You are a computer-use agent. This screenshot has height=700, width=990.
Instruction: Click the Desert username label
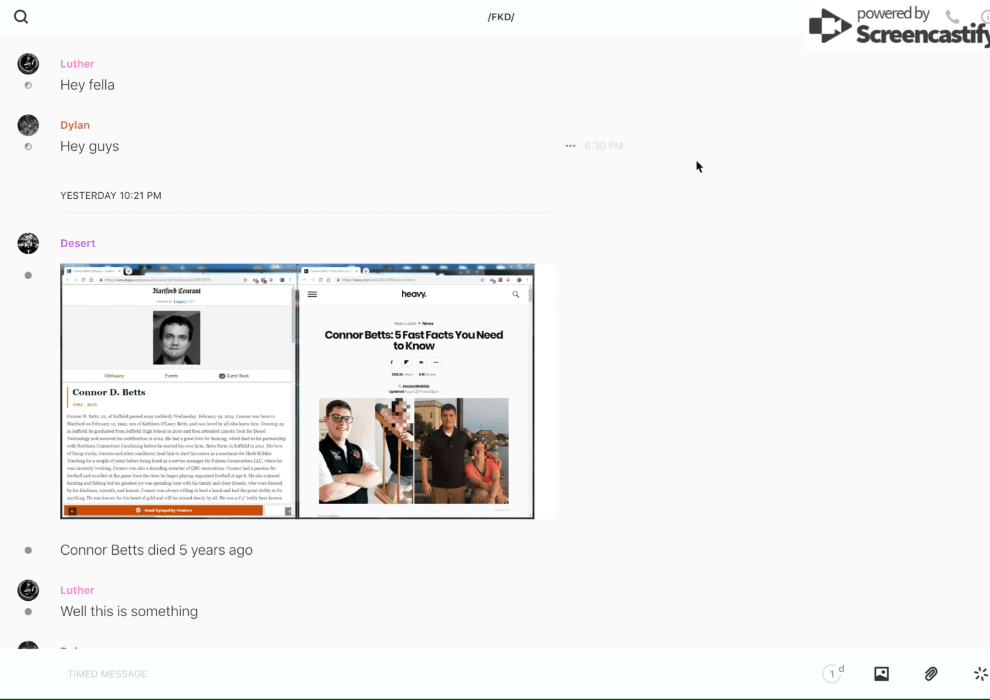(78, 243)
